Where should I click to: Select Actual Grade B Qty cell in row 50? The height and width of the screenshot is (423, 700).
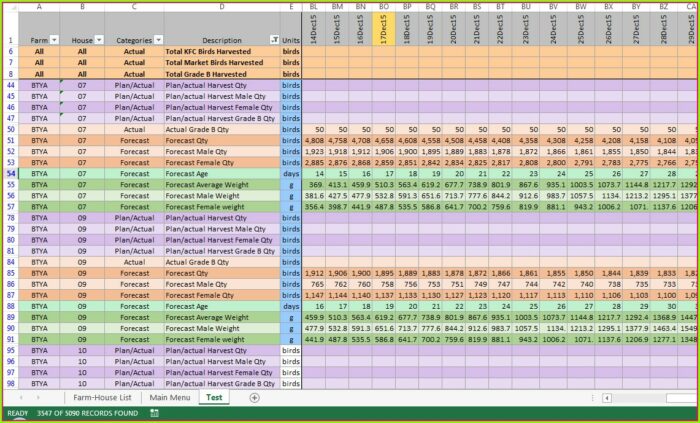(222, 129)
